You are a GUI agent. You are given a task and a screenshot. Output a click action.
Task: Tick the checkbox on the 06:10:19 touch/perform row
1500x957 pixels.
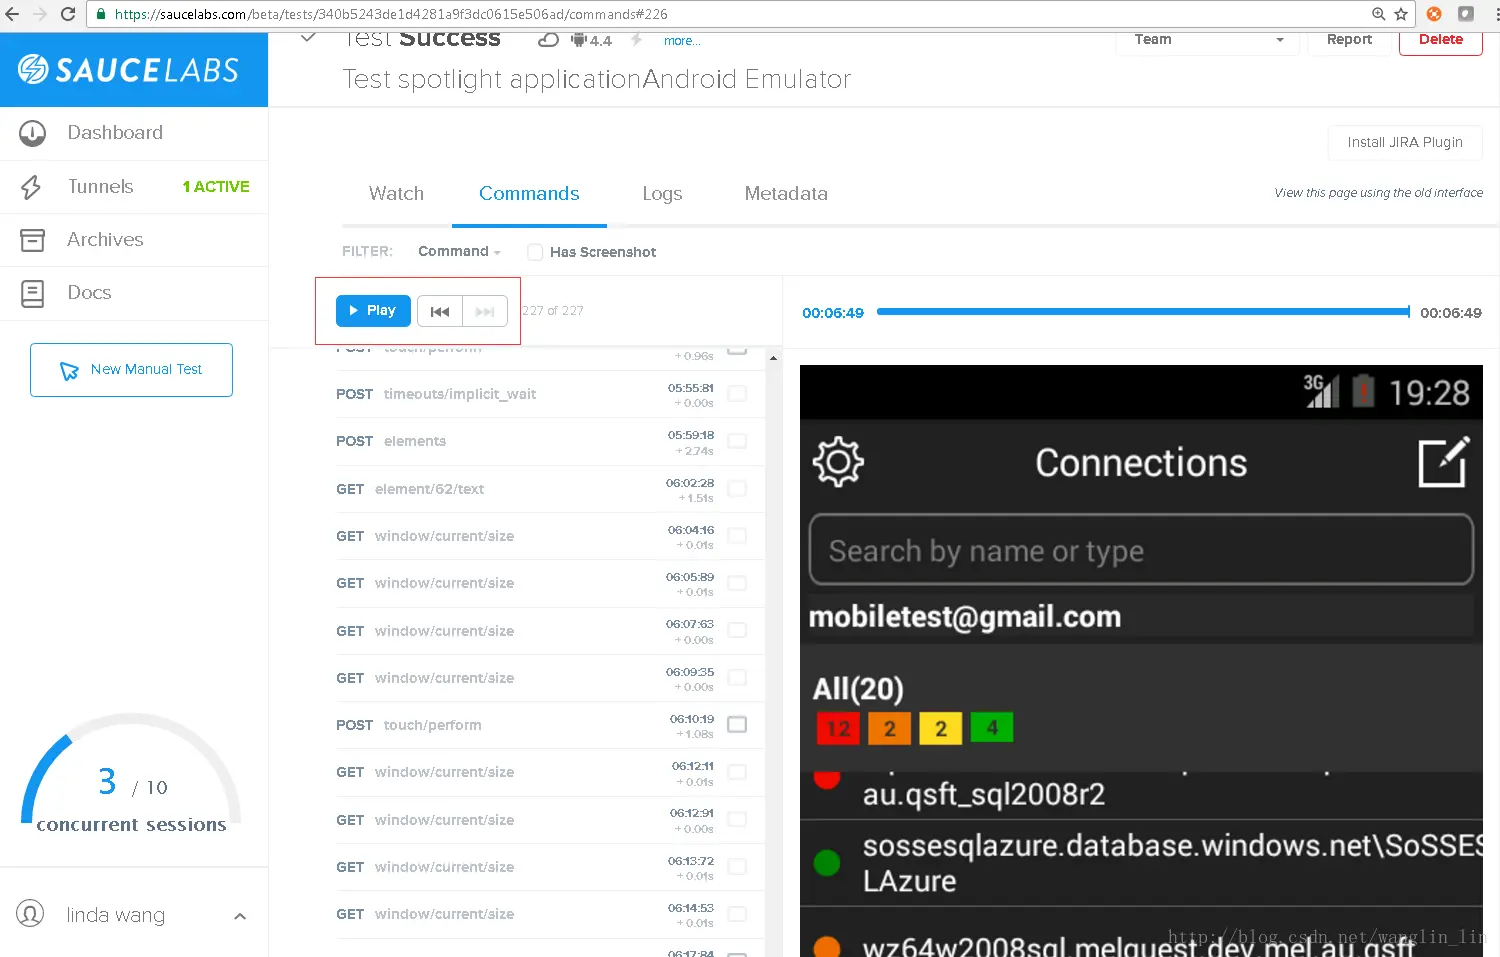(x=737, y=725)
